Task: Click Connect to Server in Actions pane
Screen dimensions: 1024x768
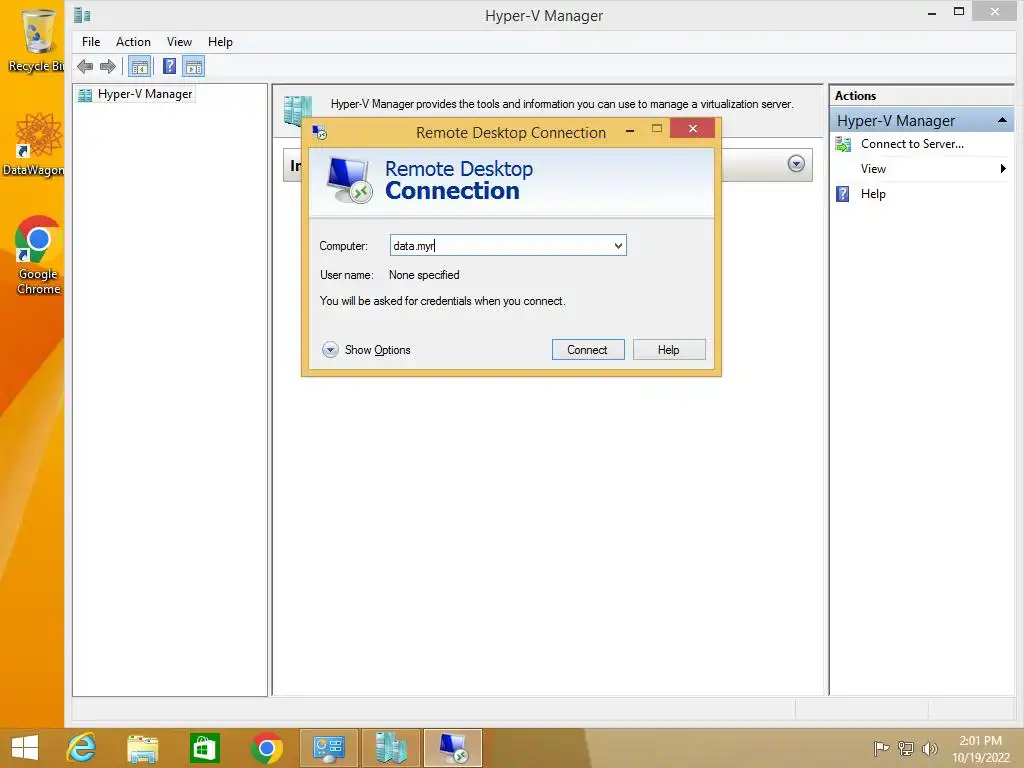Action: pyautogui.click(x=912, y=144)
